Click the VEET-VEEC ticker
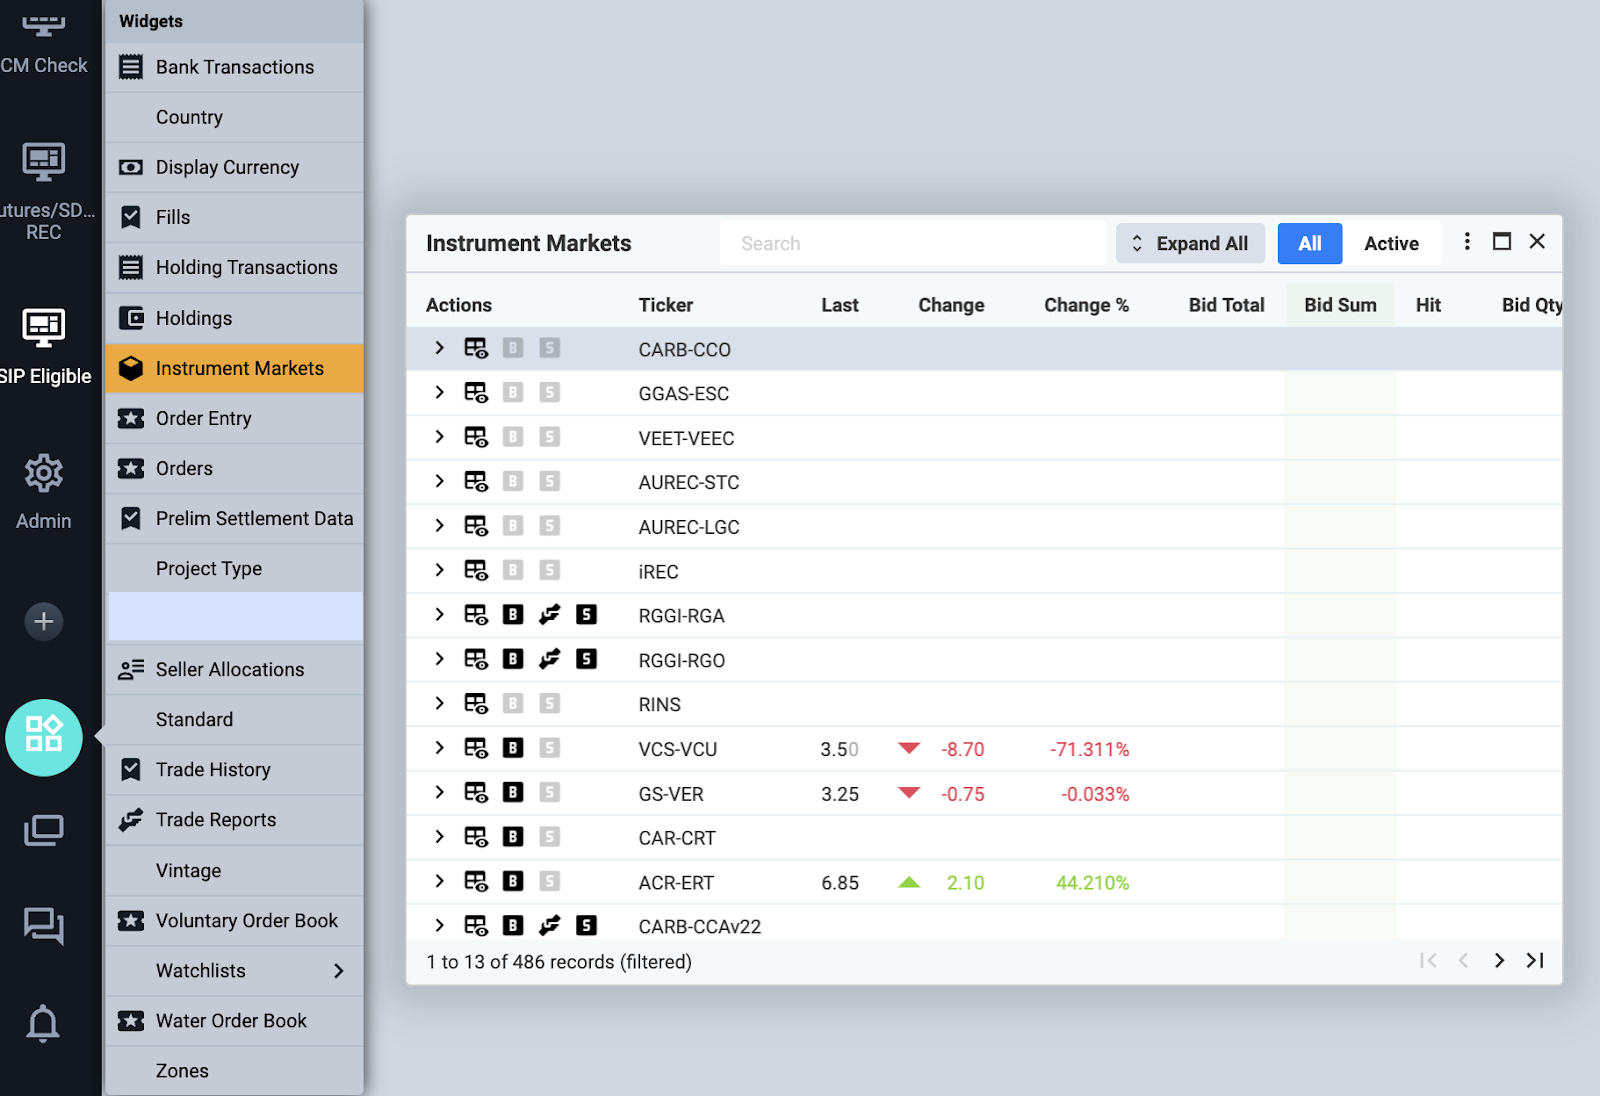The image size is (1600, 1096). pos(686,438)
